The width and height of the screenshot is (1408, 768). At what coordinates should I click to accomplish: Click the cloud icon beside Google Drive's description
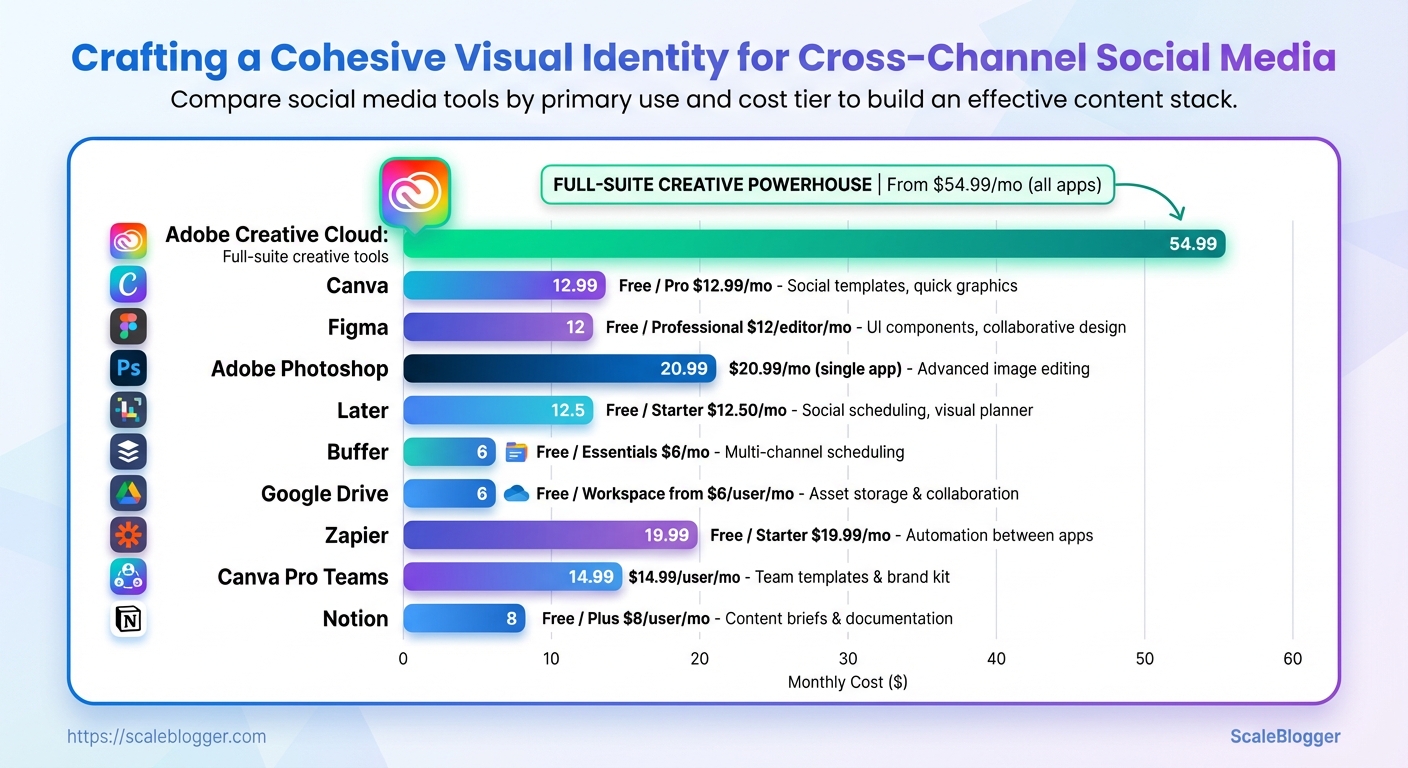click(x=516, y=493)
